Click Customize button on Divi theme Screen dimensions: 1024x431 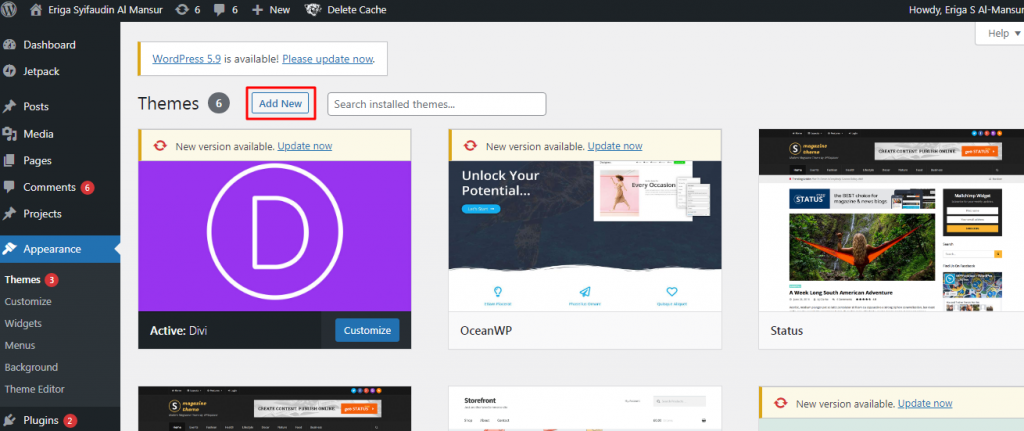367,330
